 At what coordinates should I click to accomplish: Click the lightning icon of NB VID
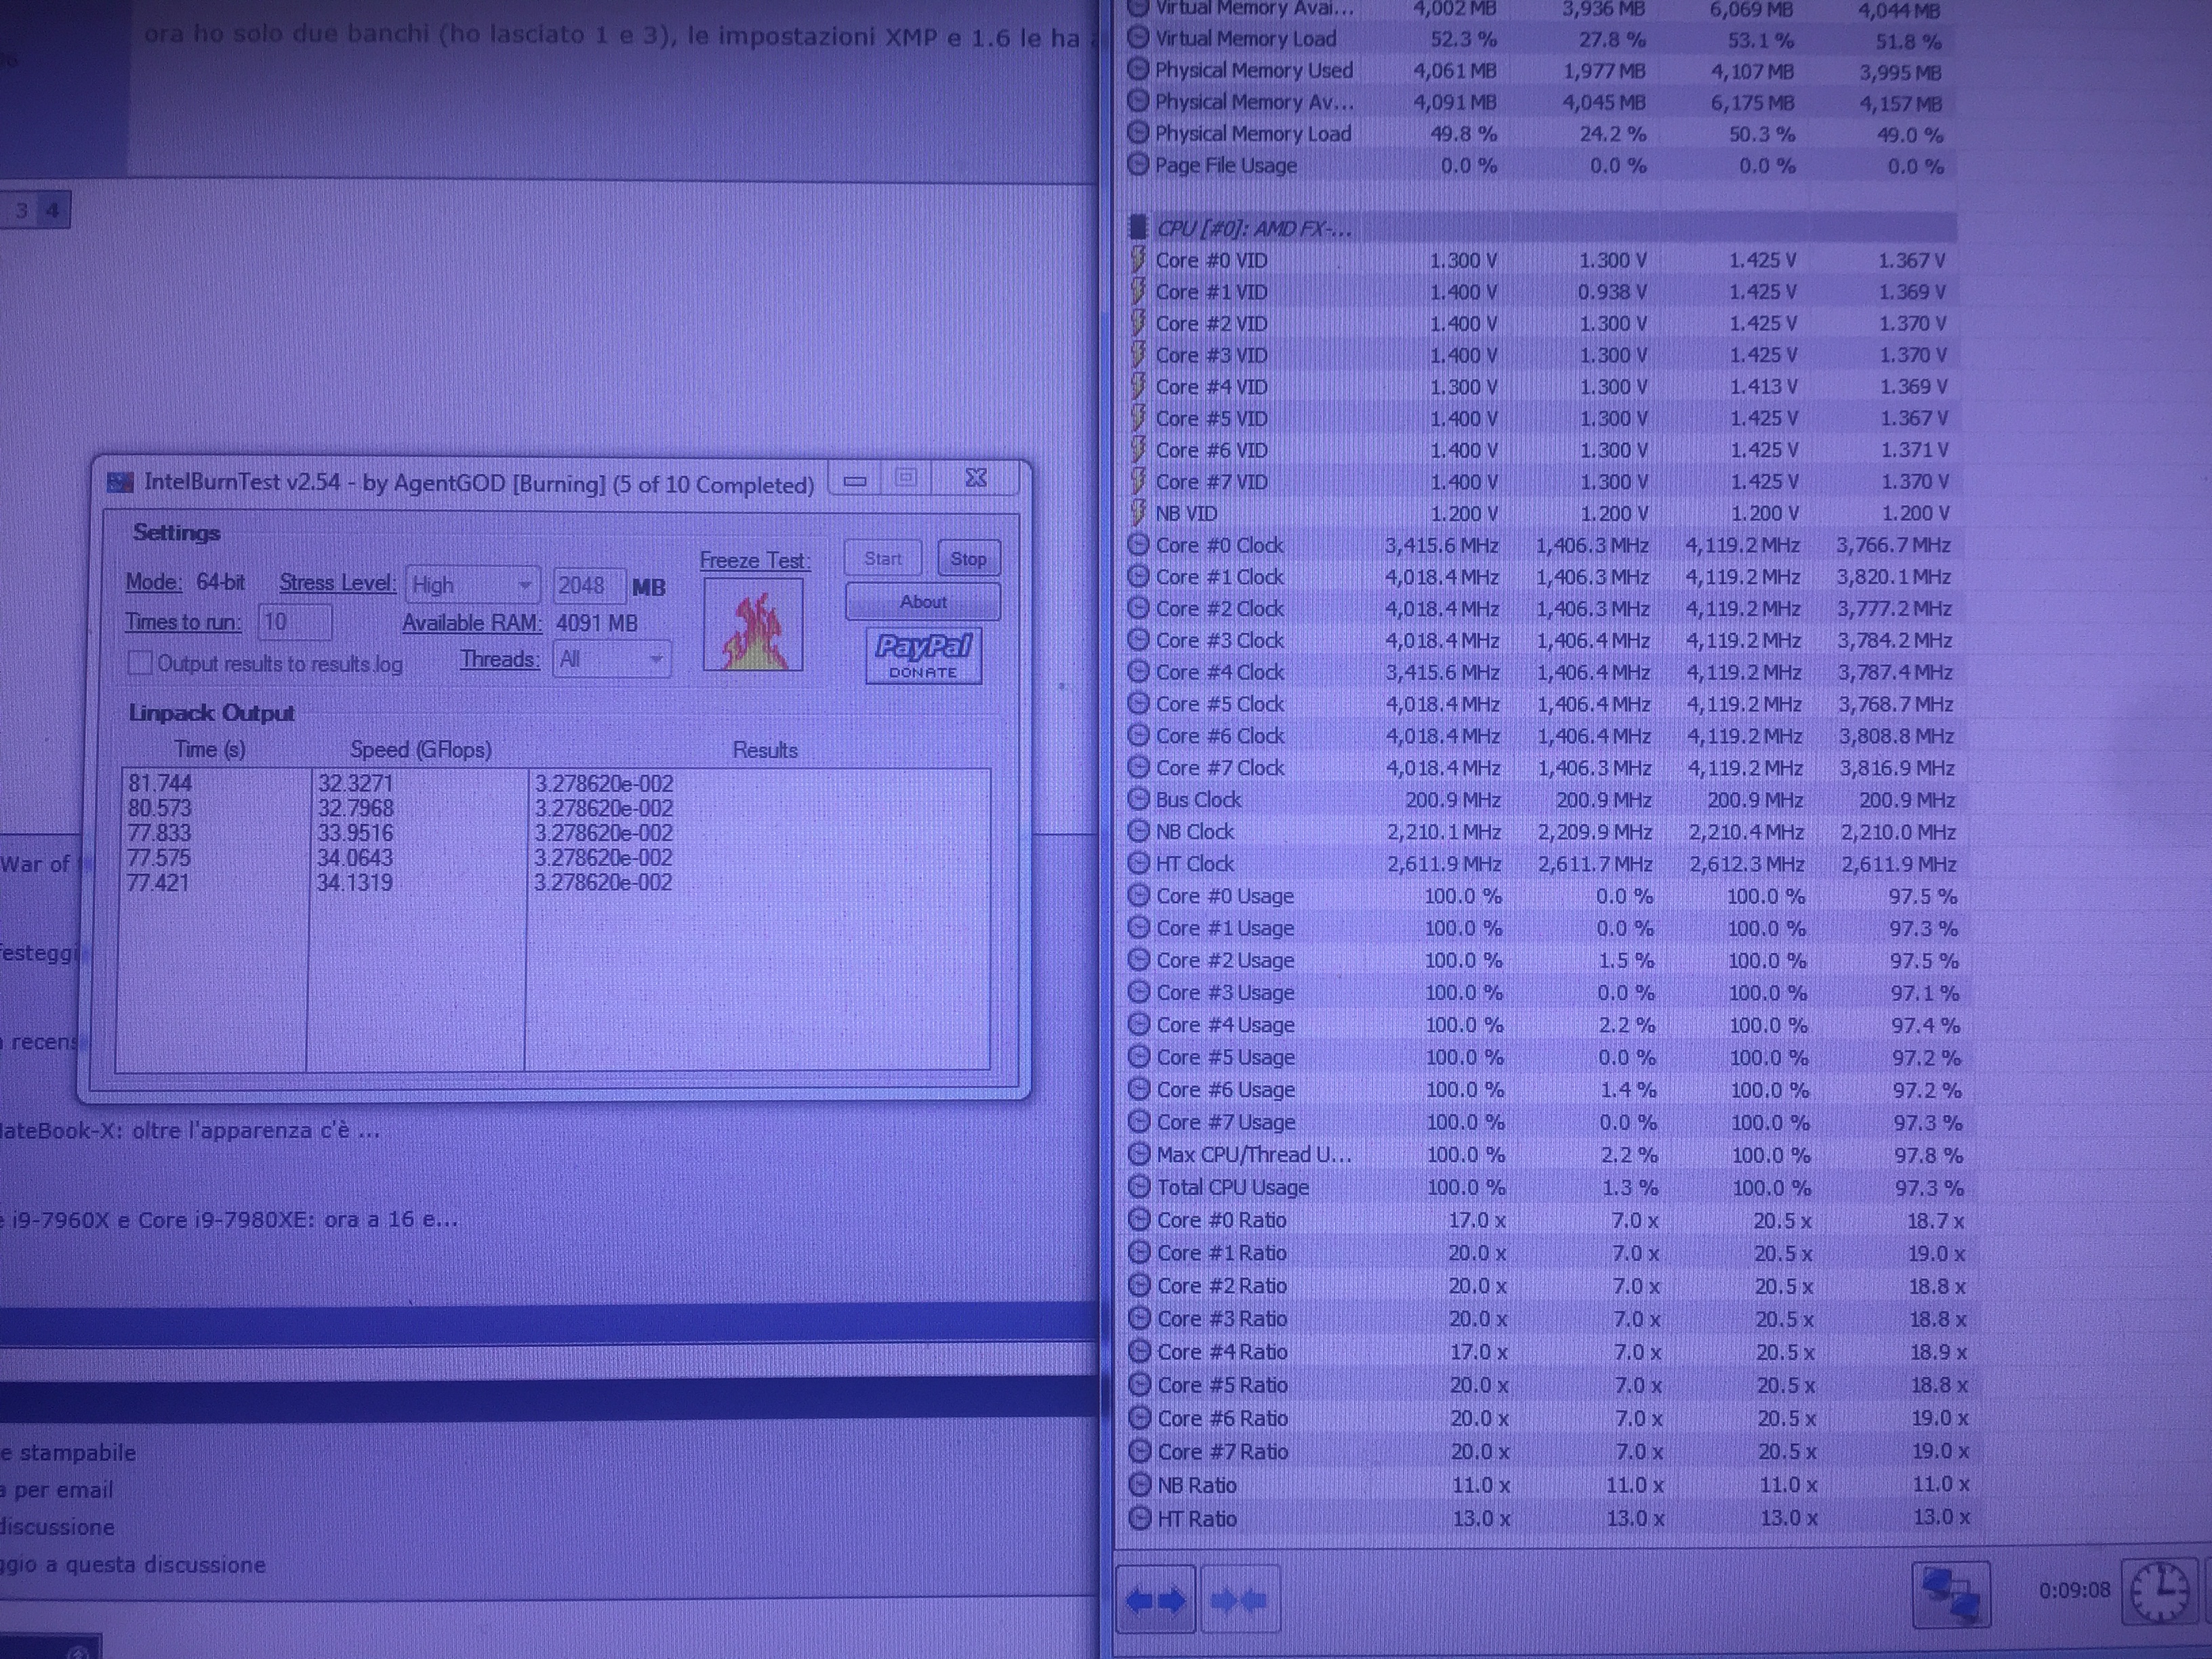[x=1137, y=513]
